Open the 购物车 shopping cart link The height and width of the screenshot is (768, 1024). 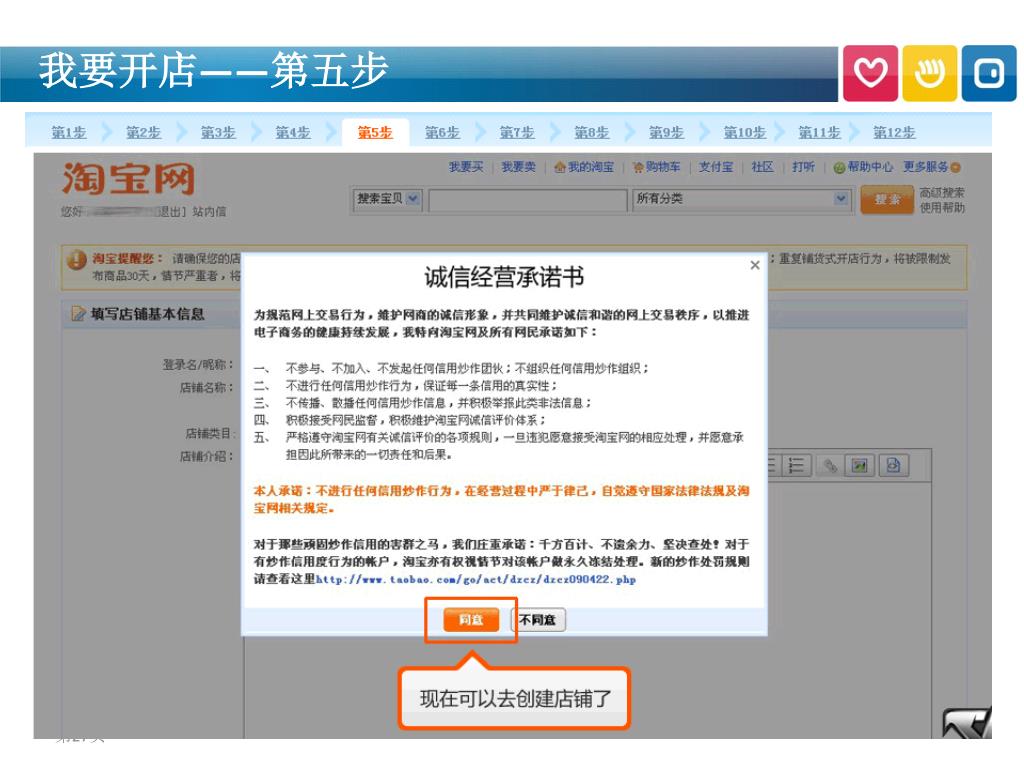(x=656, y=167)
